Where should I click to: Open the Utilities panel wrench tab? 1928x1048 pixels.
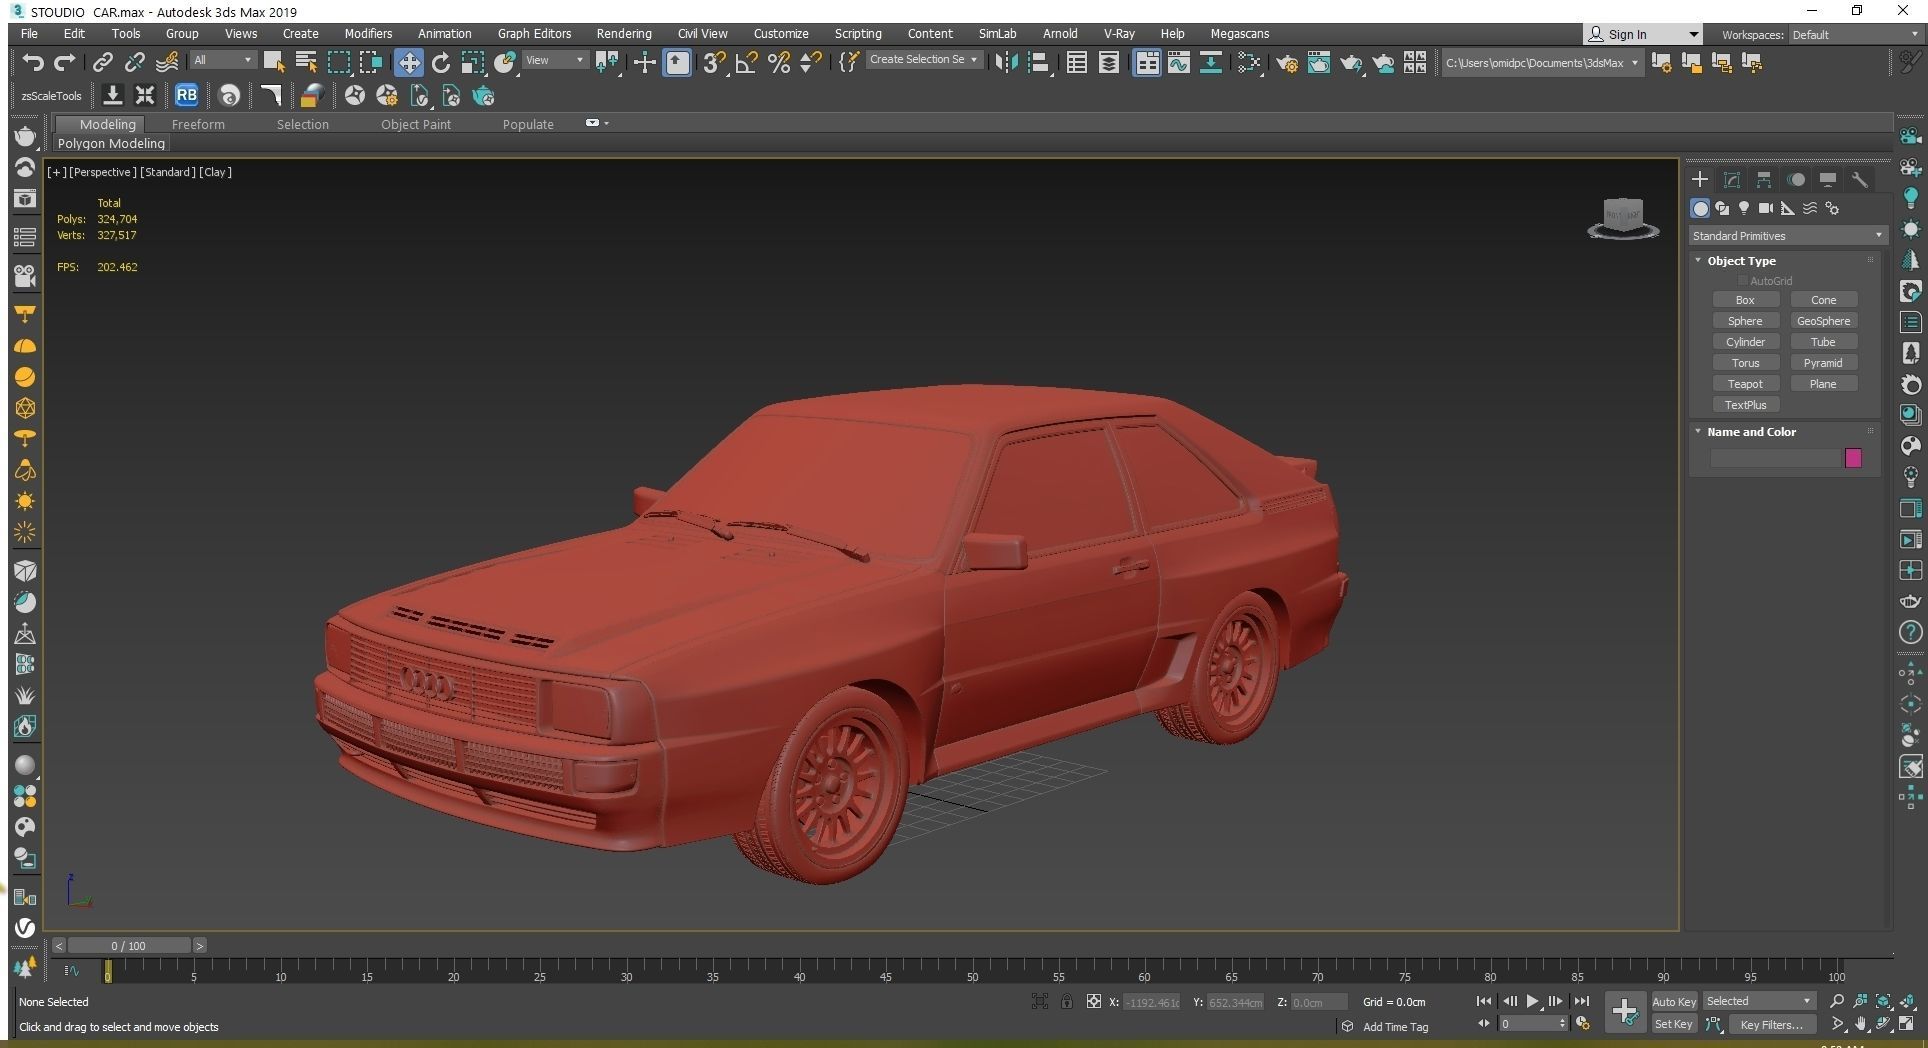point(1860,180)
